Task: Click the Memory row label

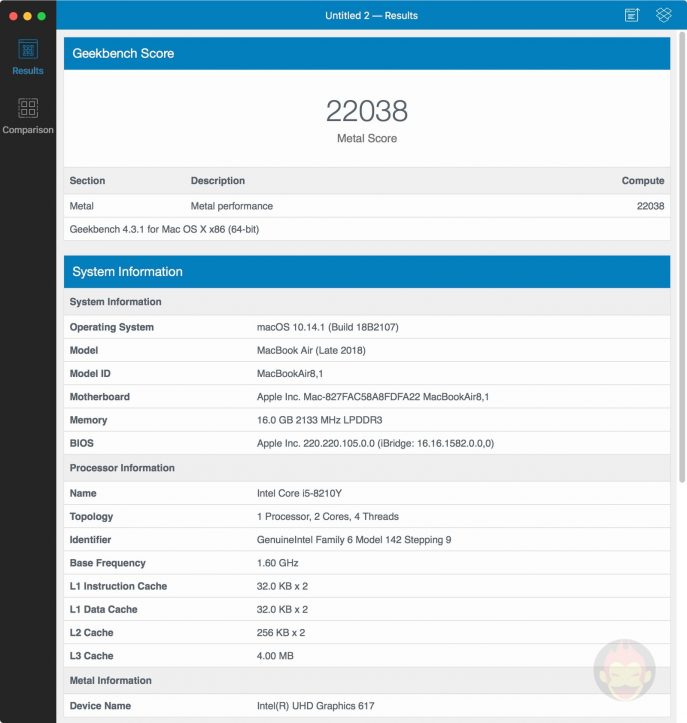Action: pos(88,420)
